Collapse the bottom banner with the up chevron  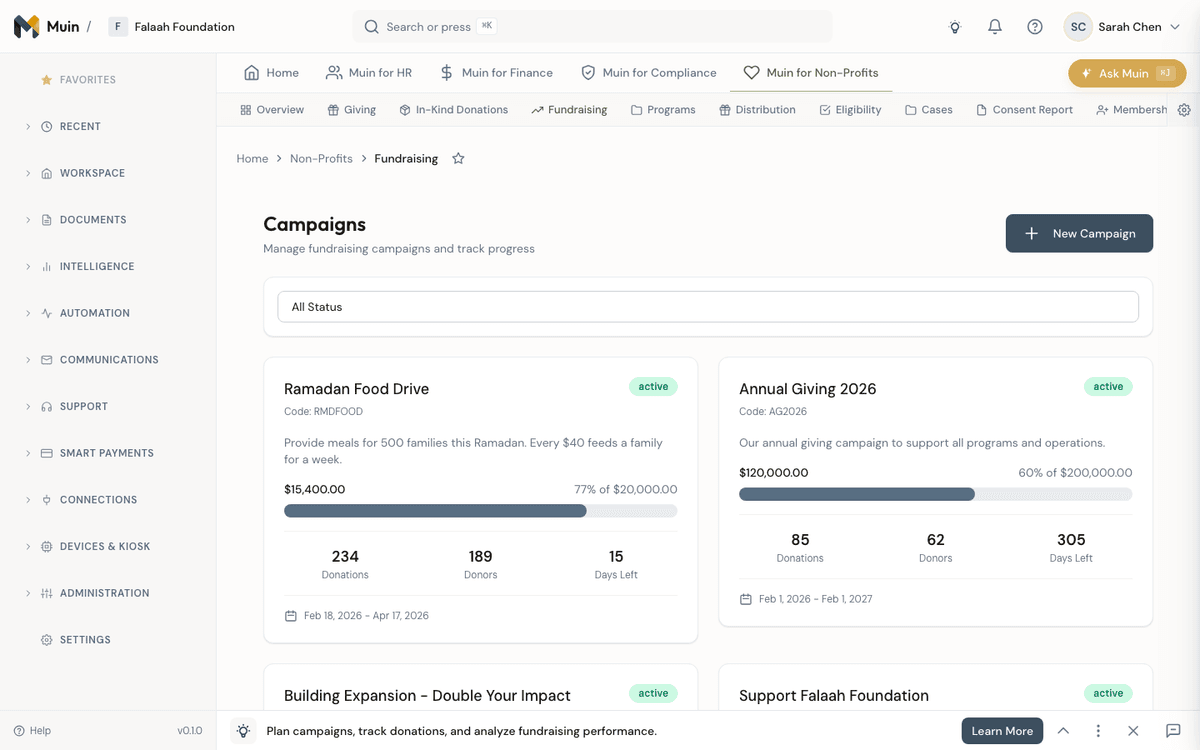pos(1063,731)
